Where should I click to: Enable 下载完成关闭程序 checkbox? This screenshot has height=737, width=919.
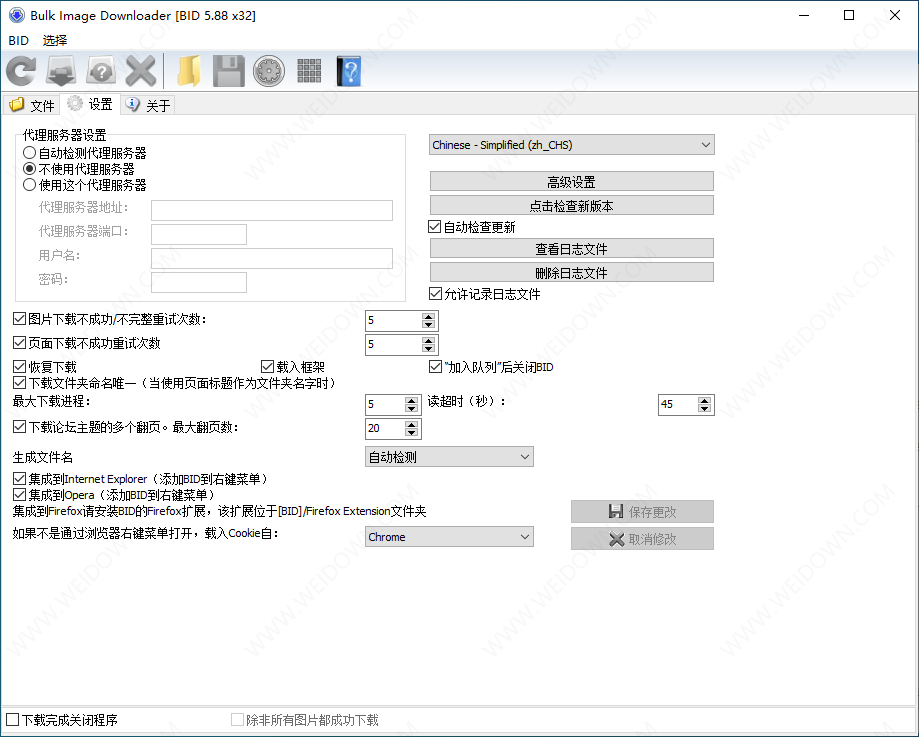click(x=12, y=720)
